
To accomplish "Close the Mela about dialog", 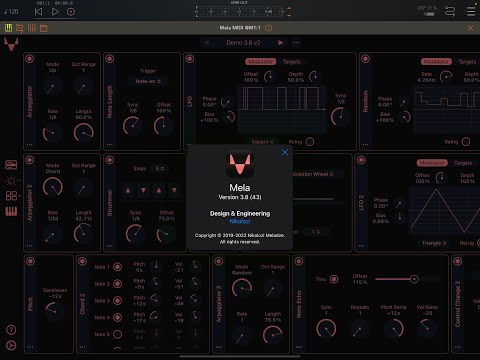I will coord(285,152).
